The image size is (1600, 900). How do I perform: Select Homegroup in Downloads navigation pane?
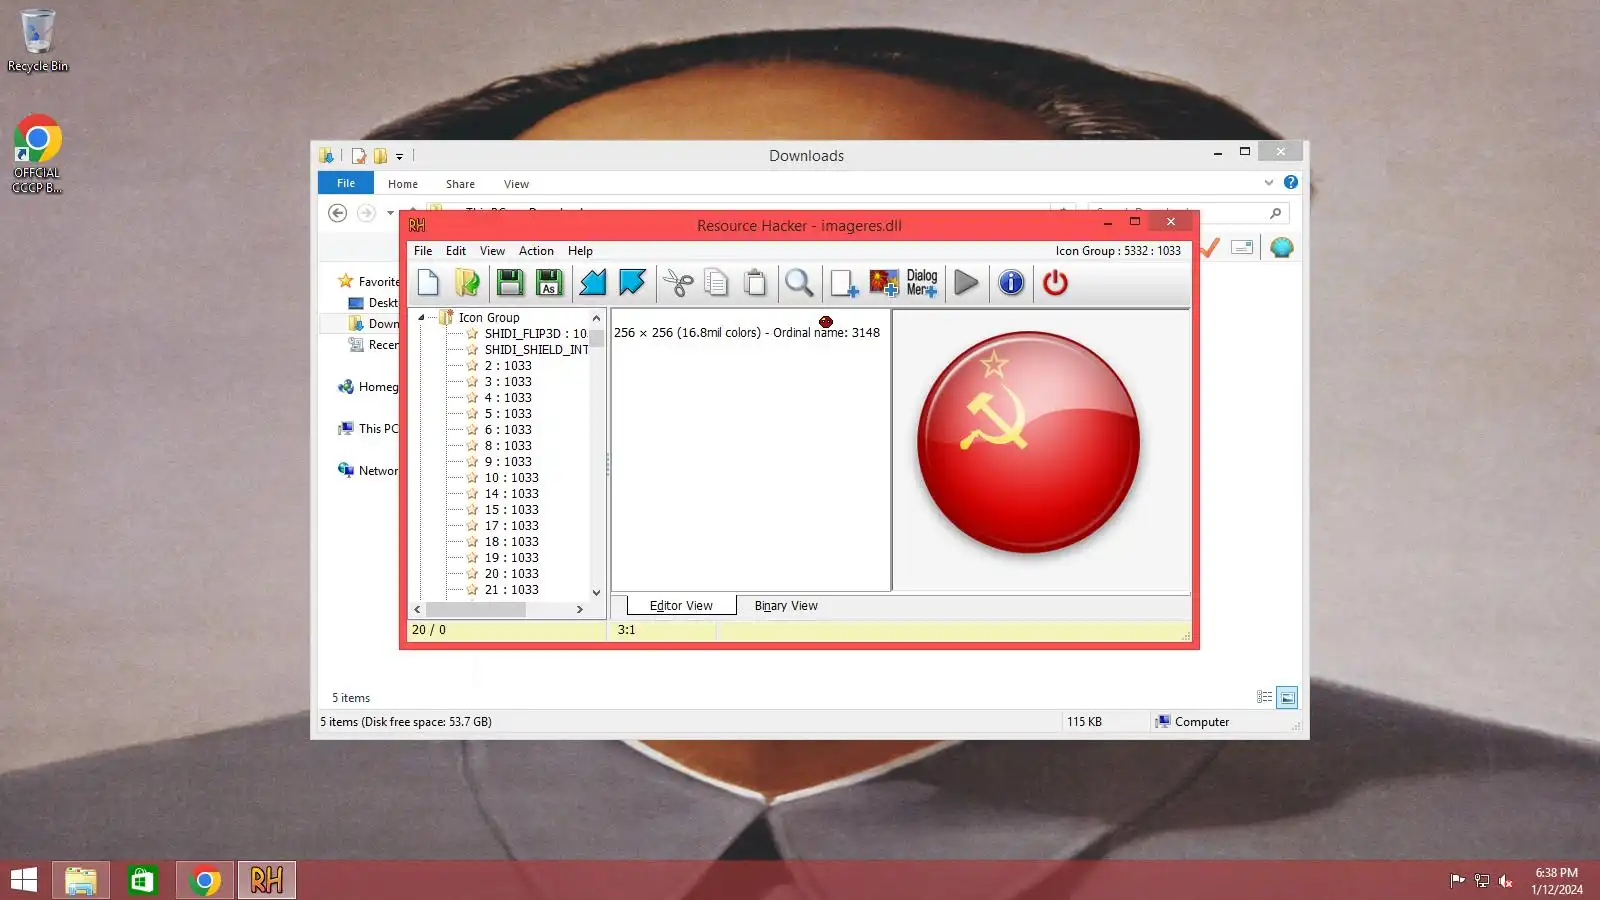[x=369, y=387]
